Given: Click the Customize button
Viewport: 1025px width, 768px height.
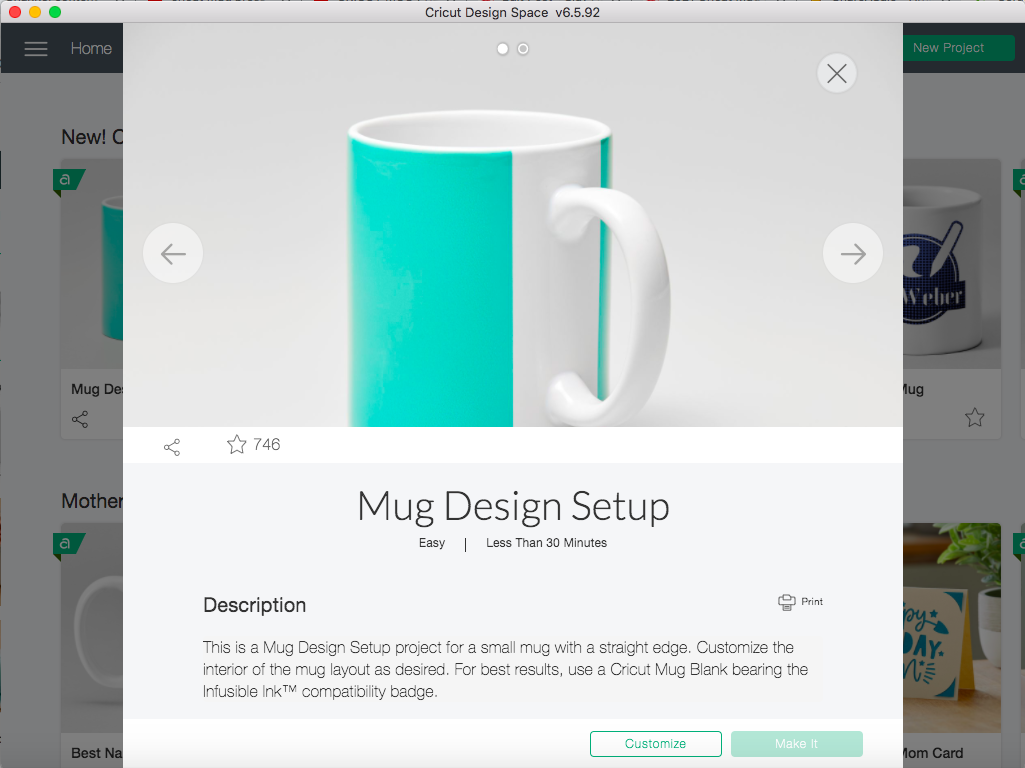Looking at the screenshot, I should [x=656, y=744].
